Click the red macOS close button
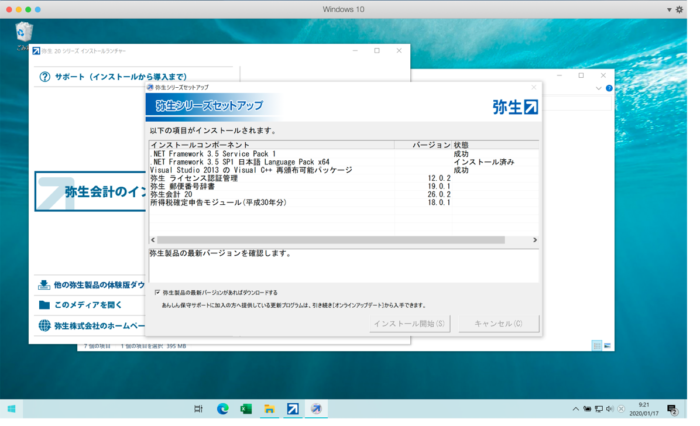The image size is (700, 426). [9, 9]
